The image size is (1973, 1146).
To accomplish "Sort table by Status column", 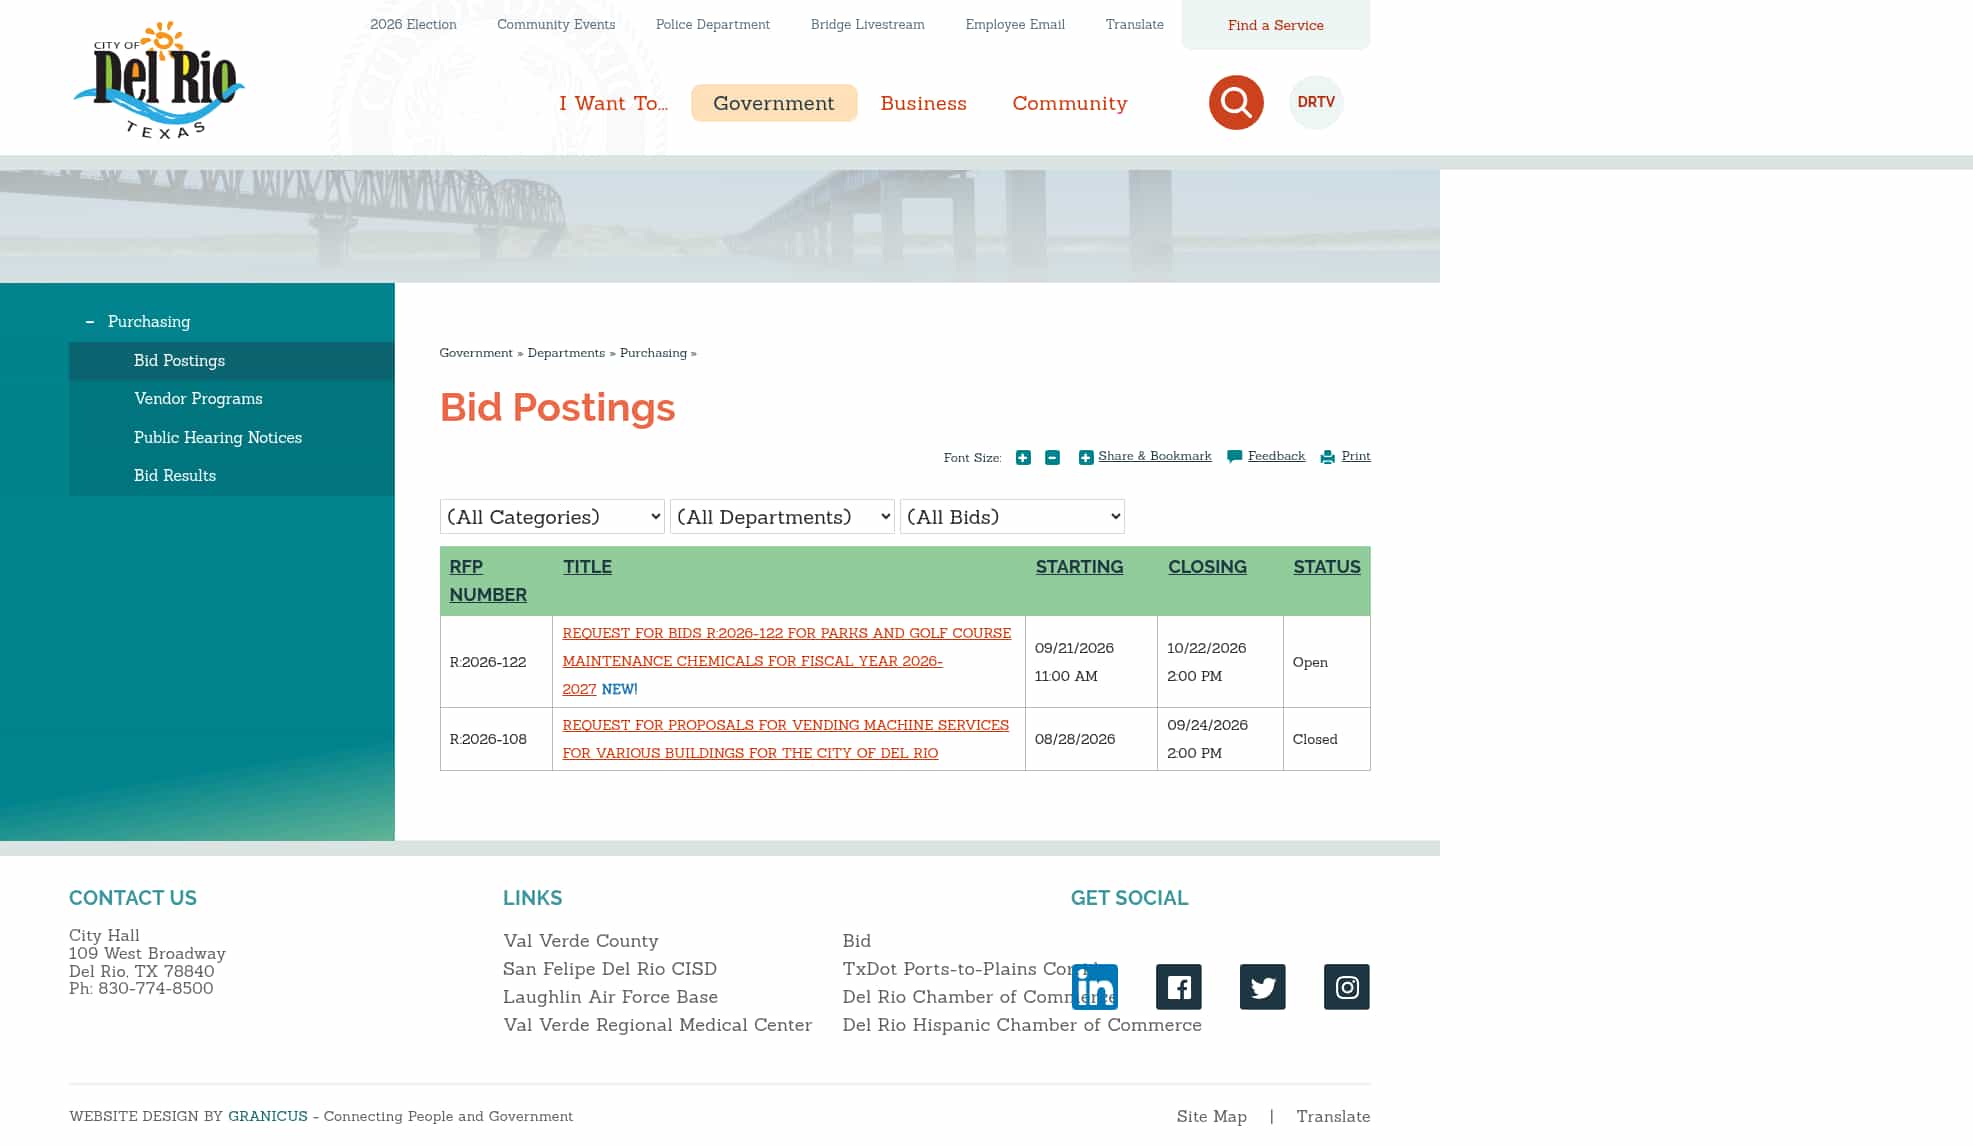I will tap(1327, 567).
